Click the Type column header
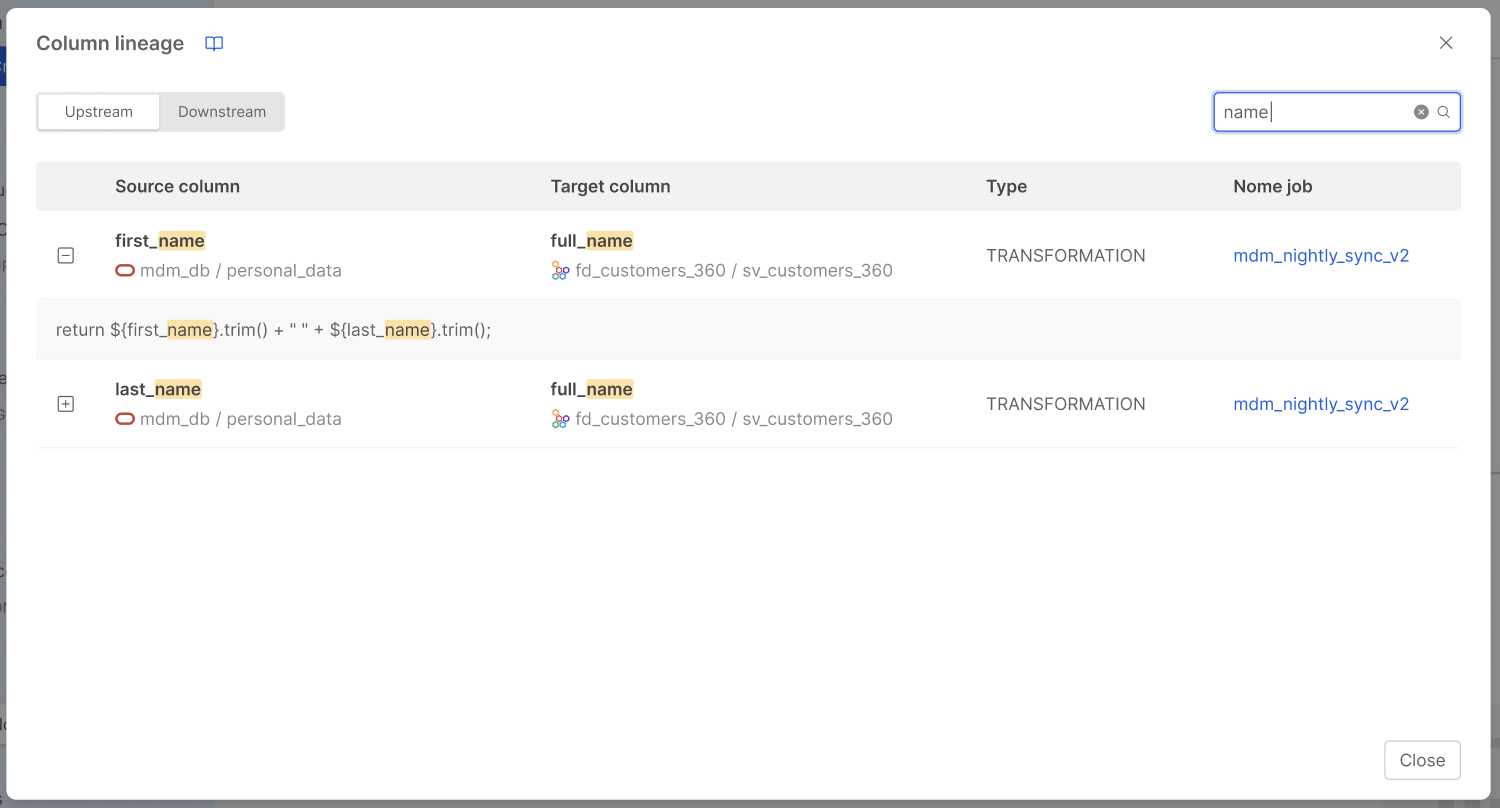Viewport: 1500px width, 808px height. click(x=1006, y=186)
